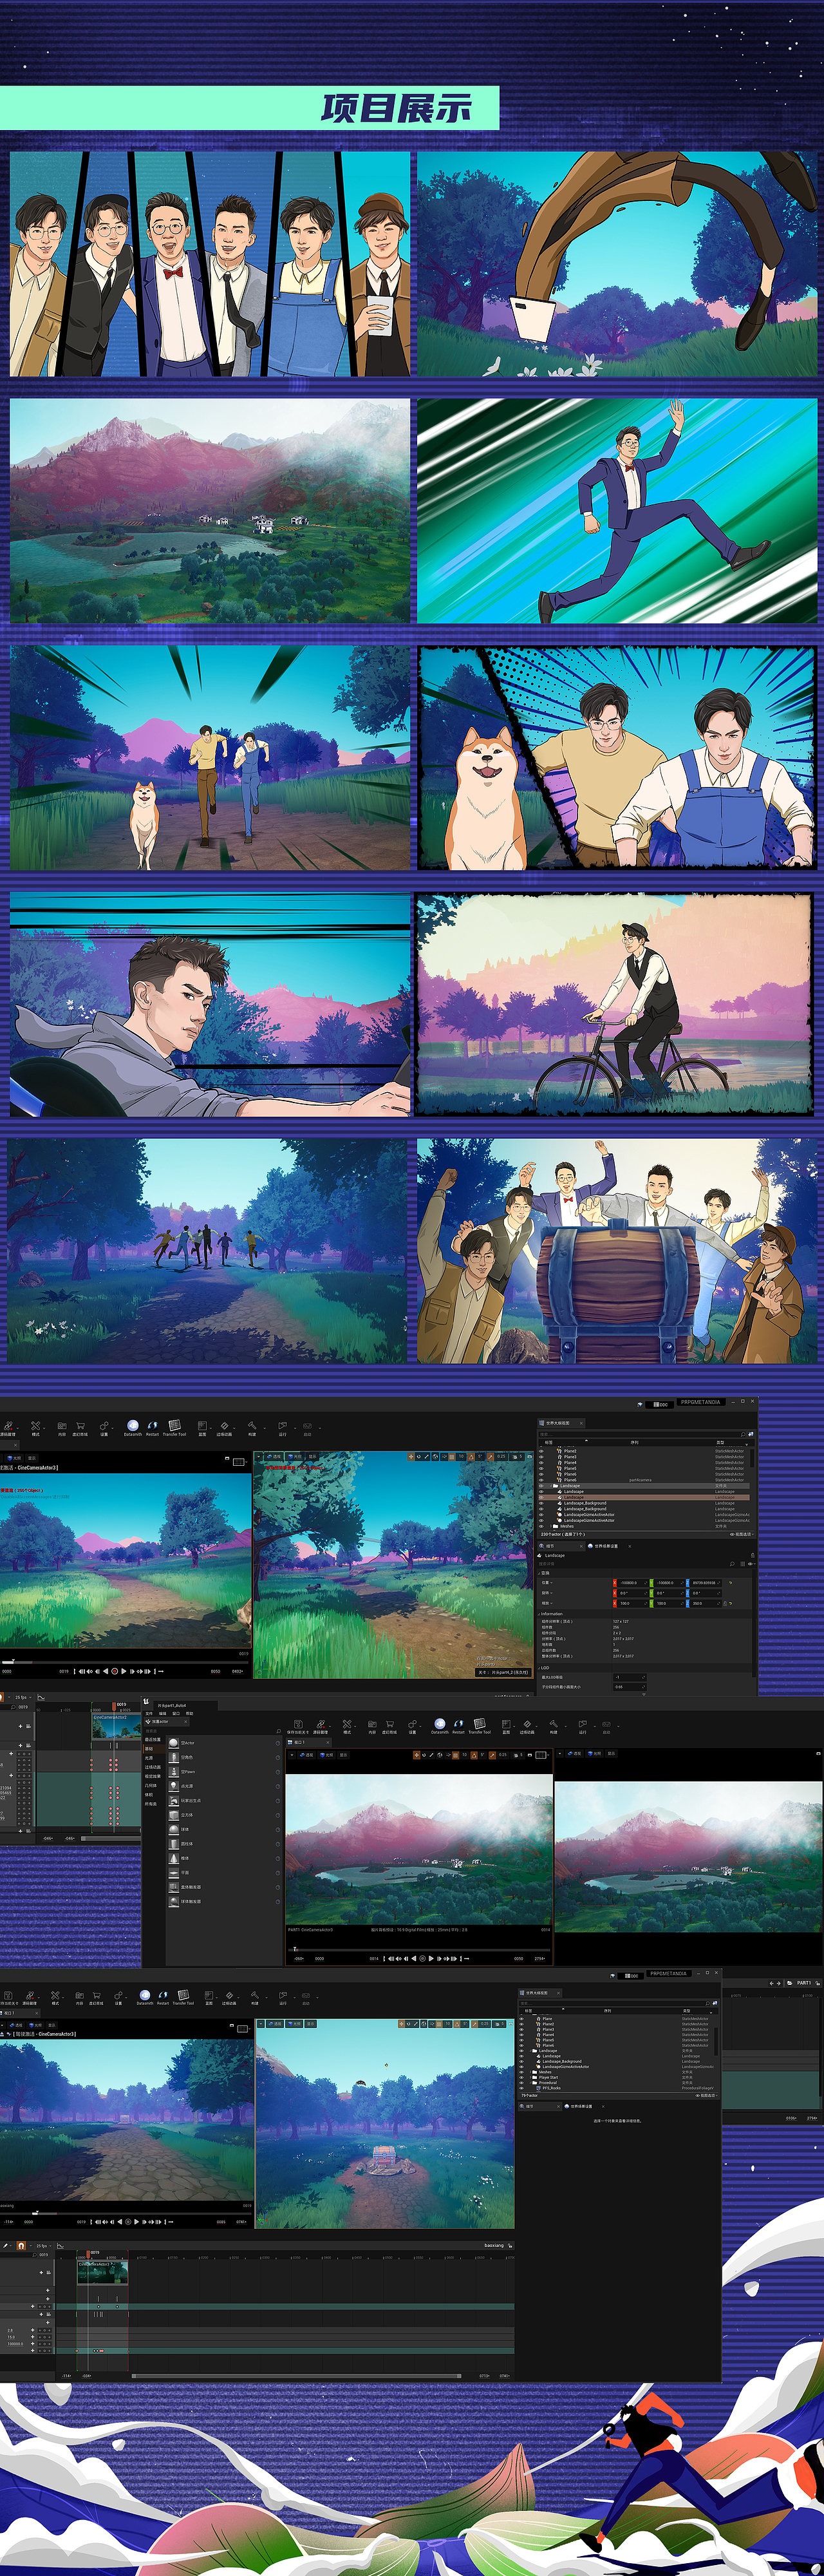Click 模式 tools icon in top editor toolbar
Image resolution: width=824 pixels, height=2576 pixels.
coord(36,1426)
